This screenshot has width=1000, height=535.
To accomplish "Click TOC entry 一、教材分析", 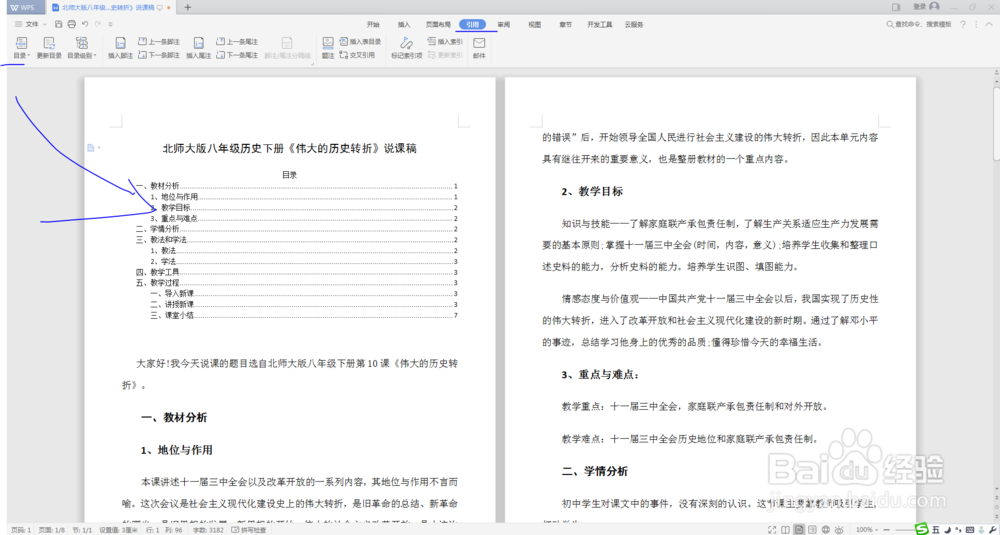I will click(297, 186).
